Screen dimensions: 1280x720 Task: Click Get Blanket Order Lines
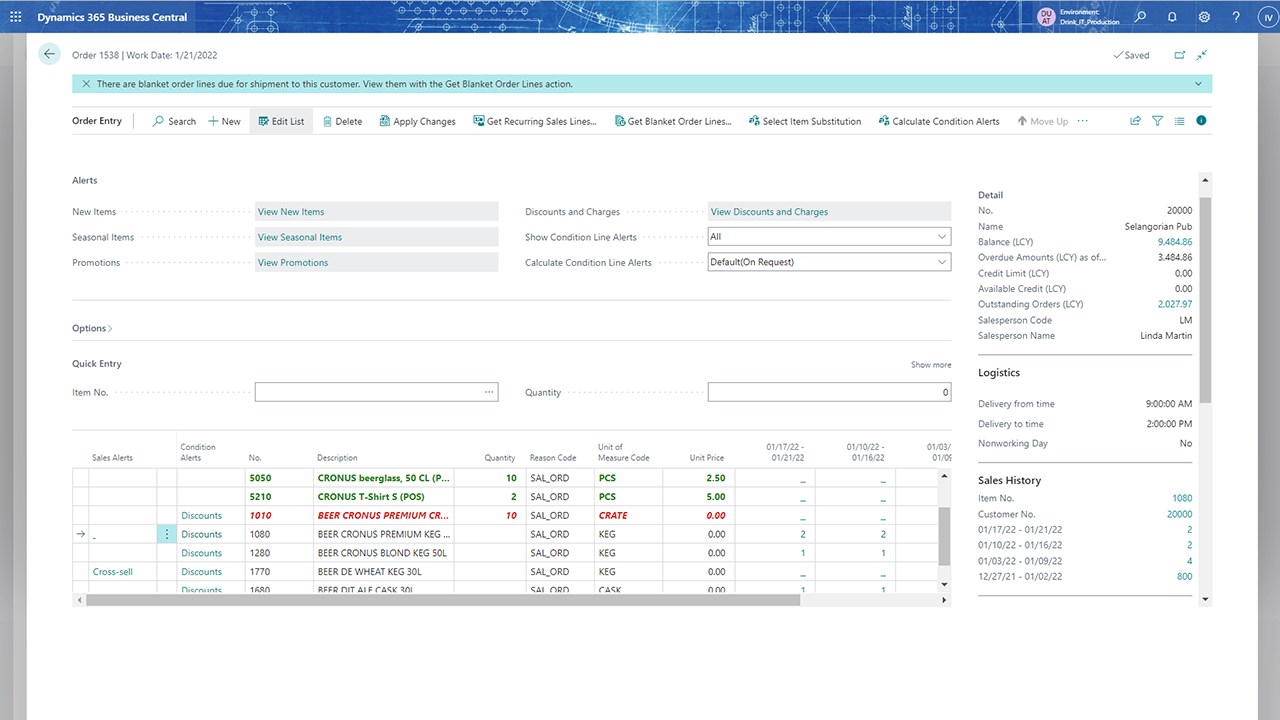tap(672, 121)
